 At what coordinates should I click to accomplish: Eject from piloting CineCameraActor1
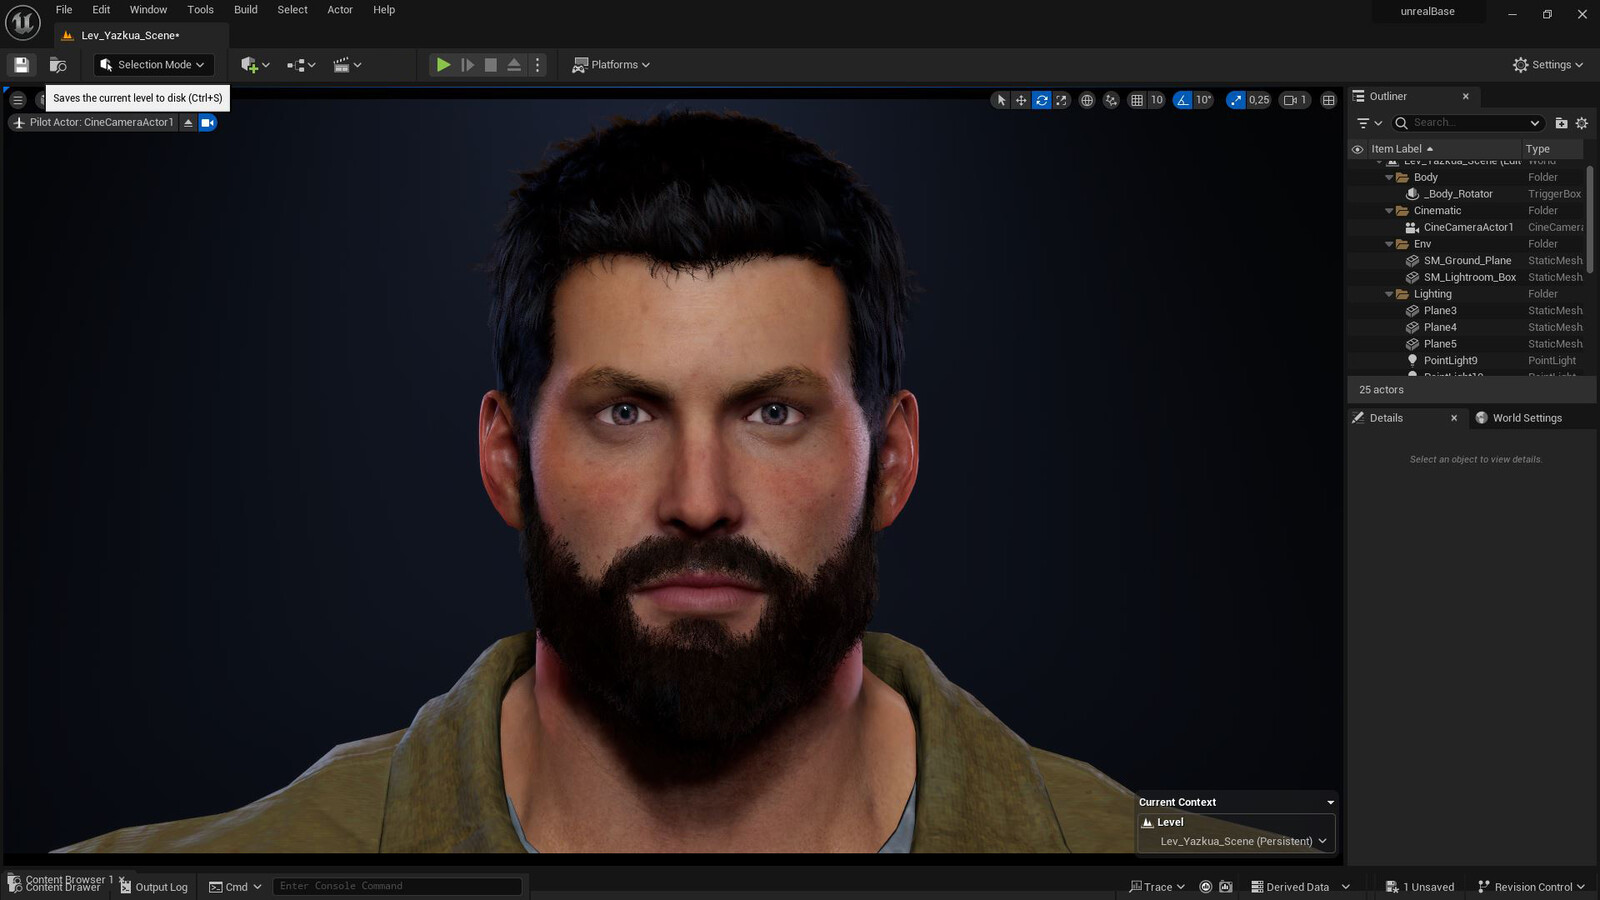click(188, 123)
